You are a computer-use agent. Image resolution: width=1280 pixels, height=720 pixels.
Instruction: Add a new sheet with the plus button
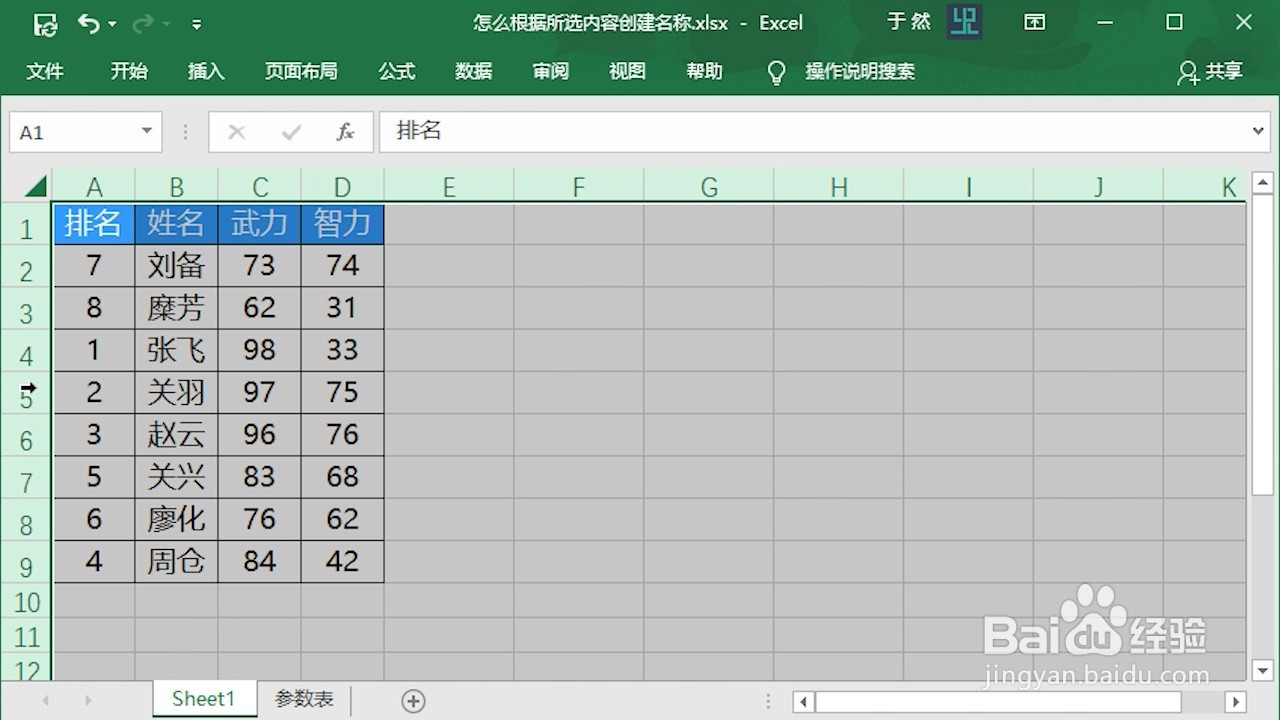[413, 701]
